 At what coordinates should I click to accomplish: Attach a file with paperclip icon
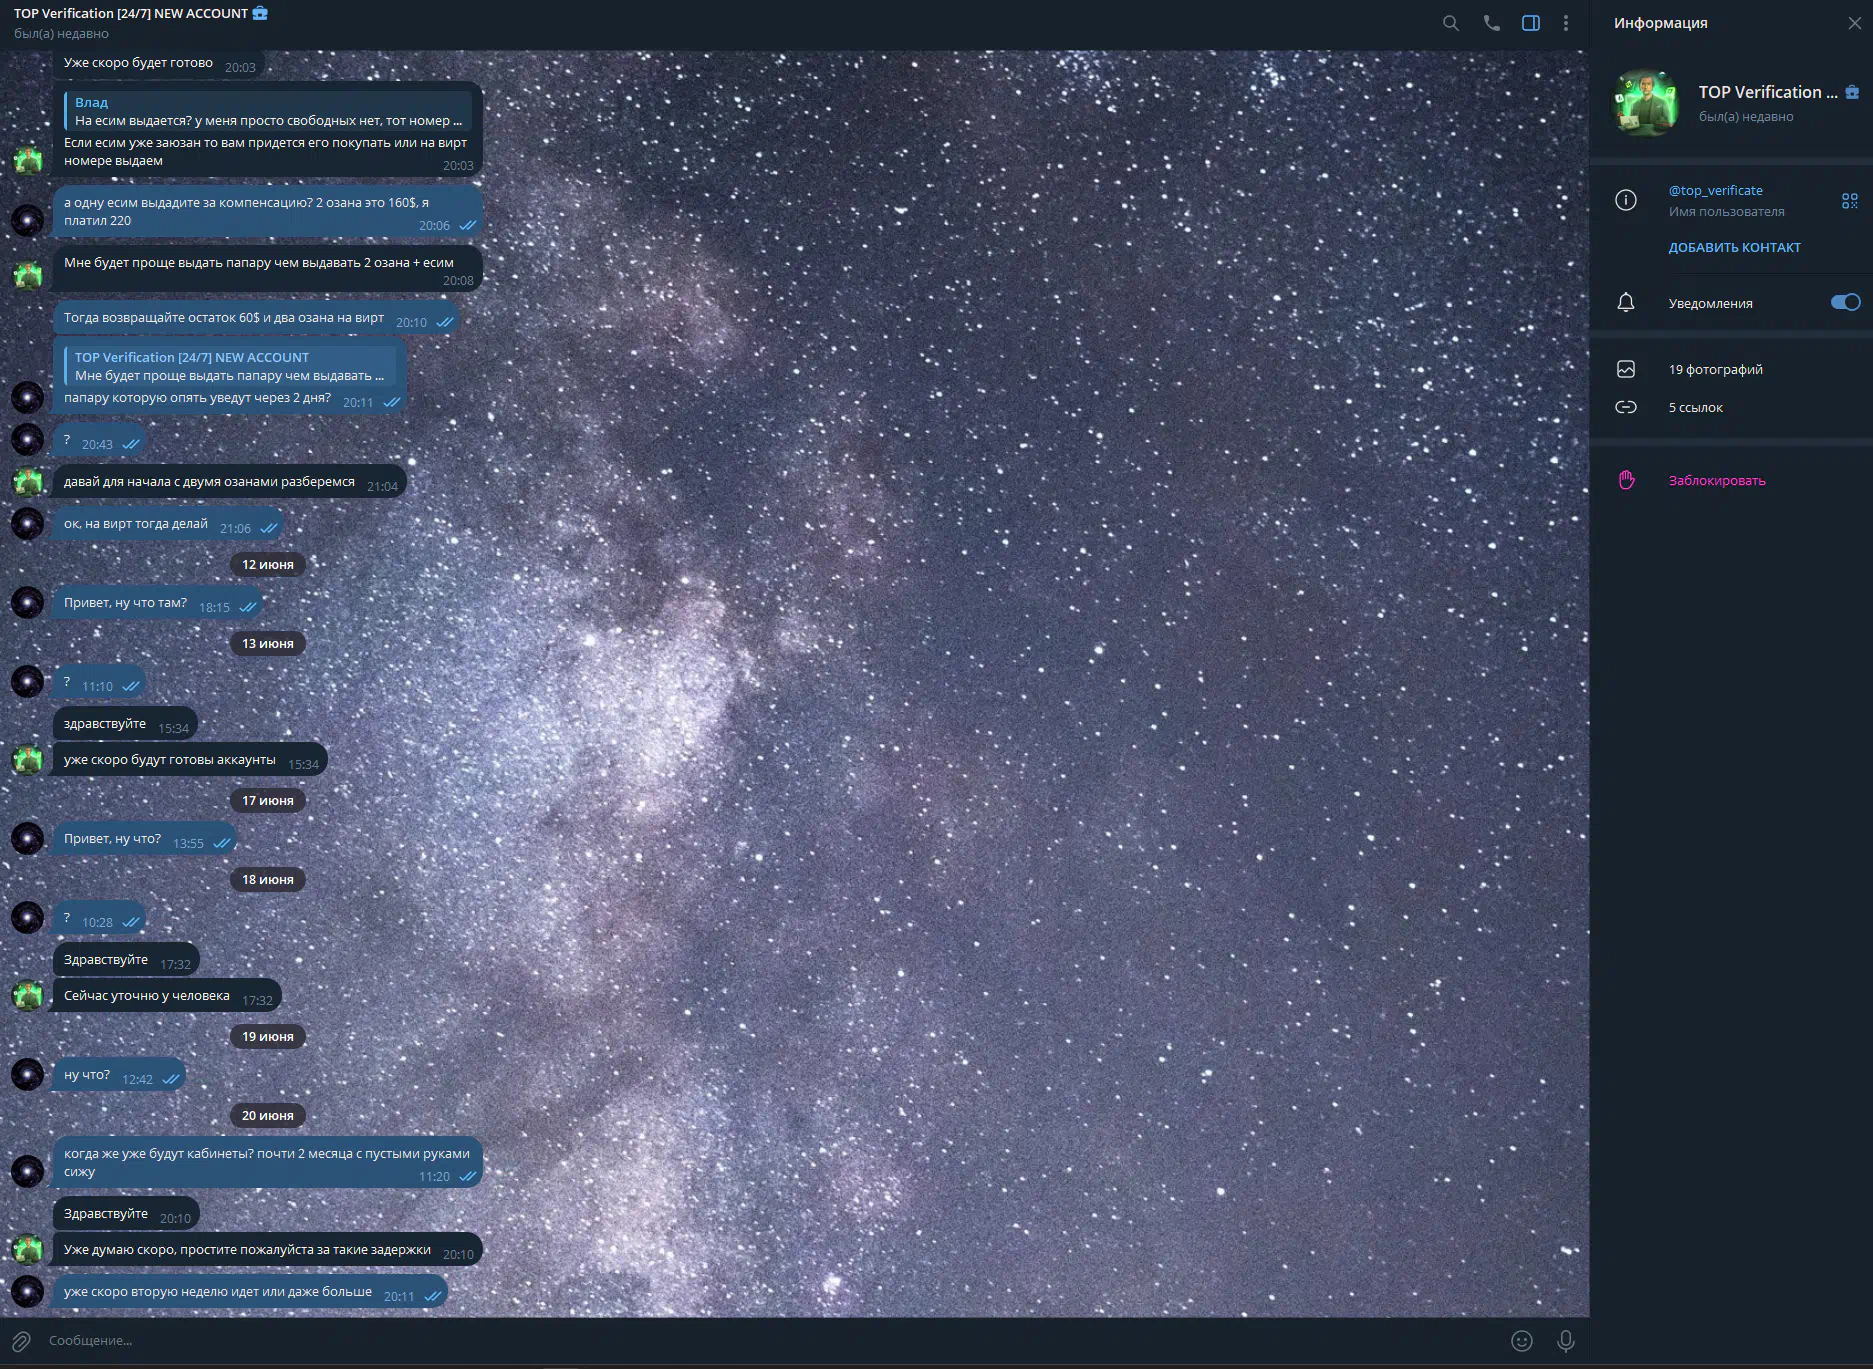[21, 1341]
